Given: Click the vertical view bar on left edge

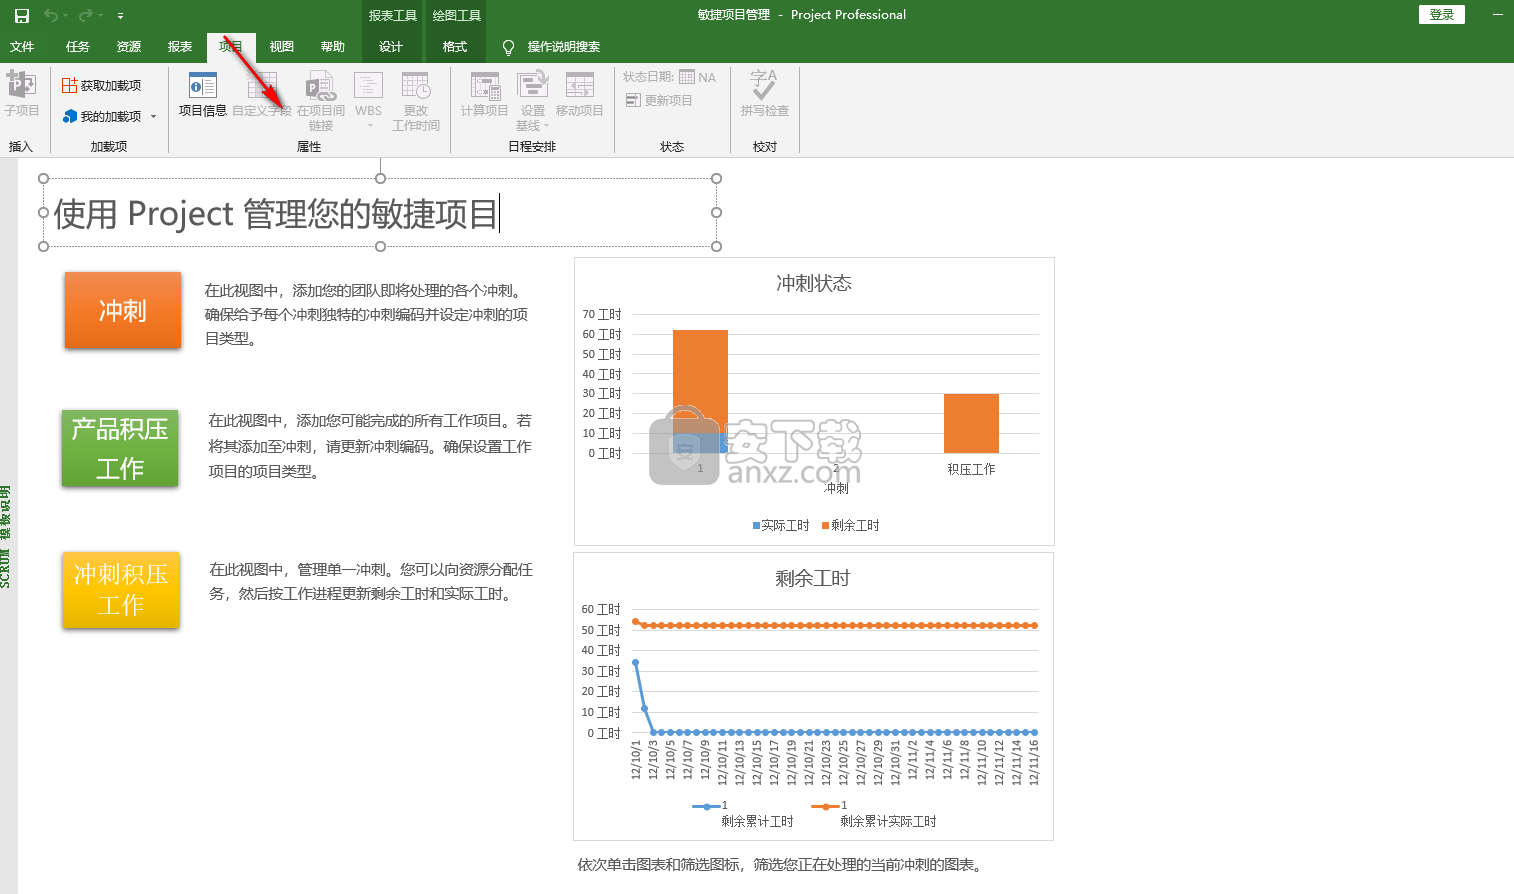Looking at the screenshot, I should point(7,536).
